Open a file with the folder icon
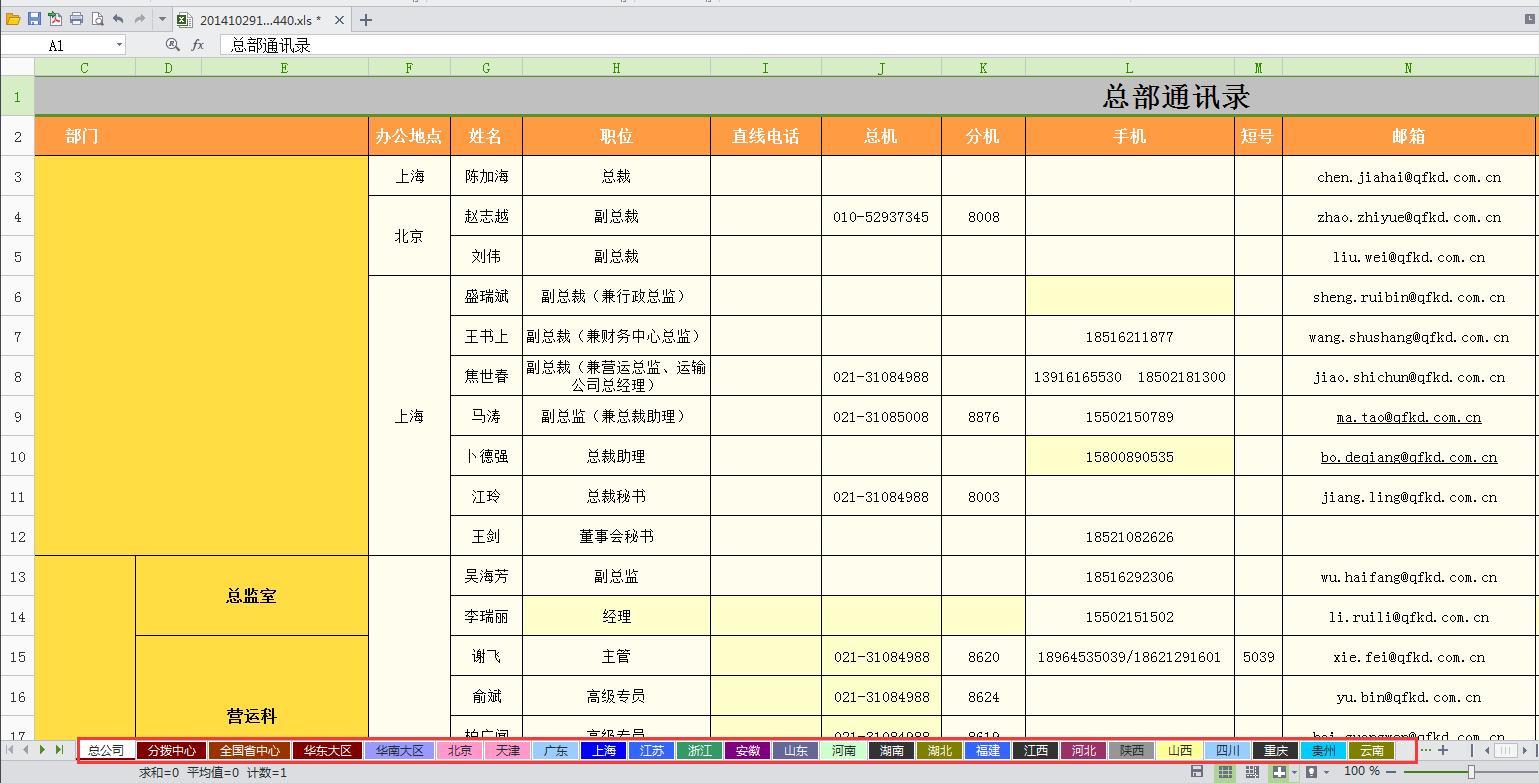The image size is (1539, 783). click(x=13, y=19)
